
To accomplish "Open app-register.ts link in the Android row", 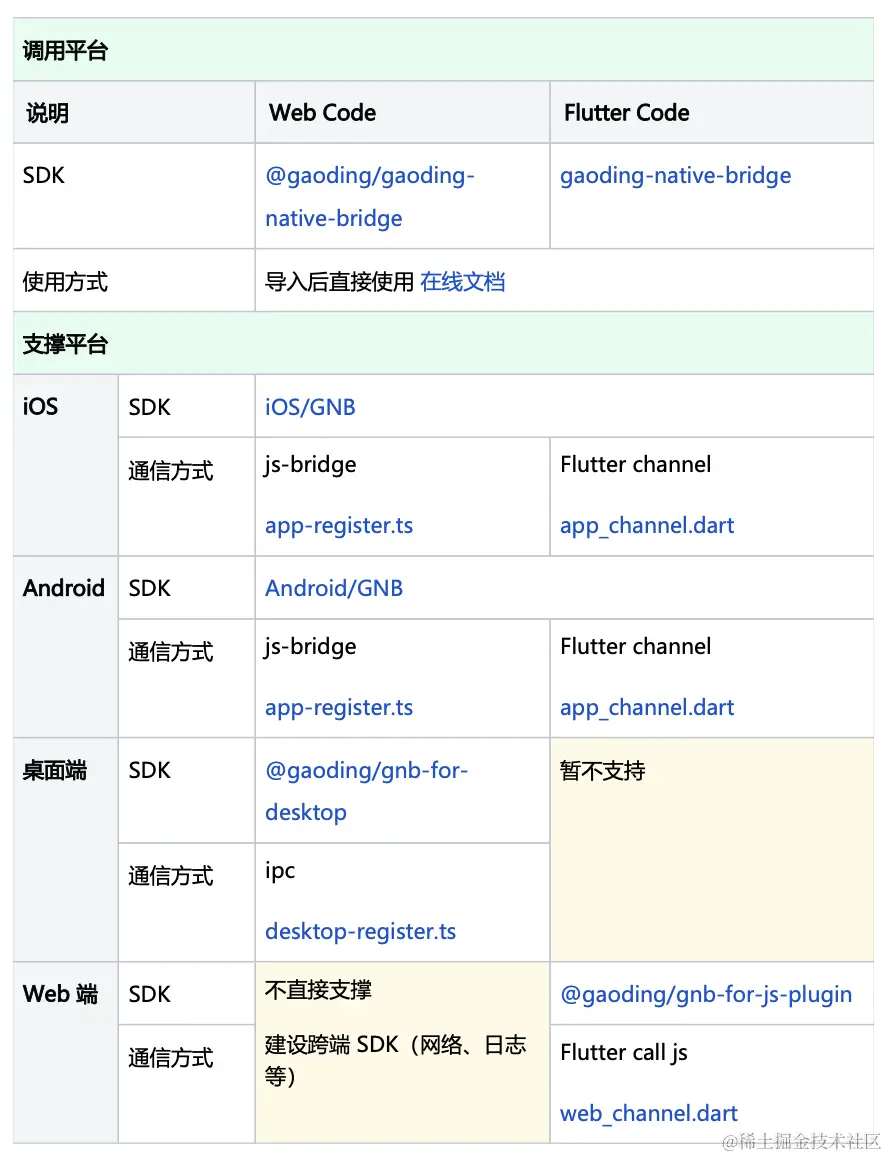I will click(338, 708).
